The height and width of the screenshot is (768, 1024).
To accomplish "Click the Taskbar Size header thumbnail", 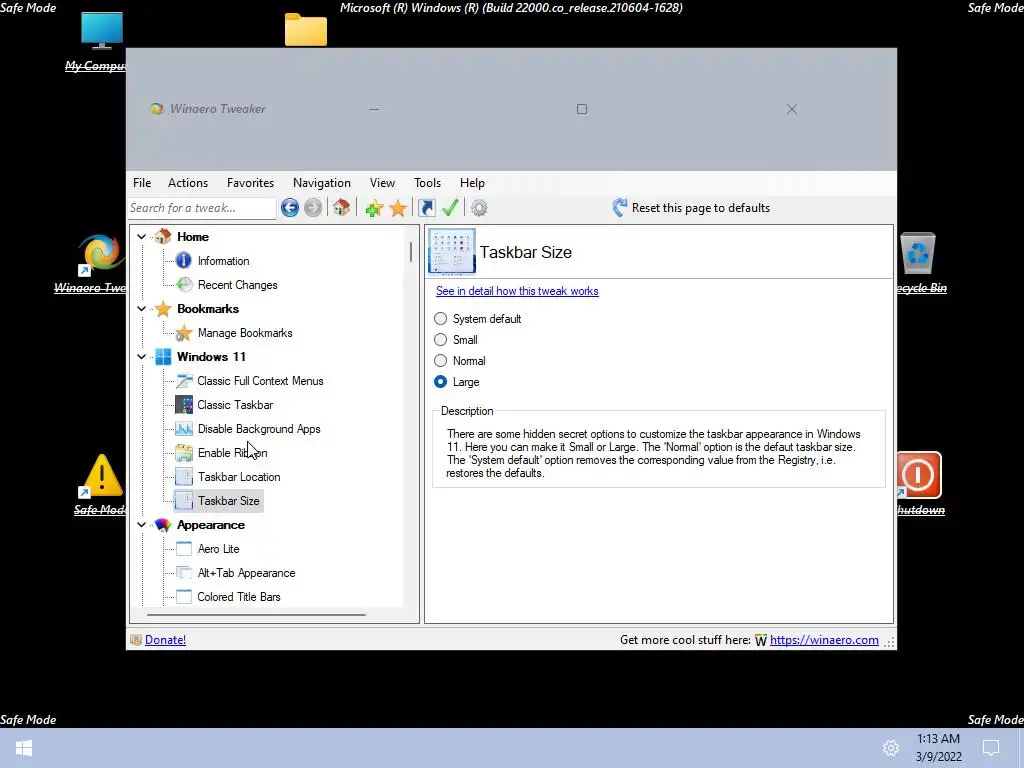I will click(x=451, y=251).
